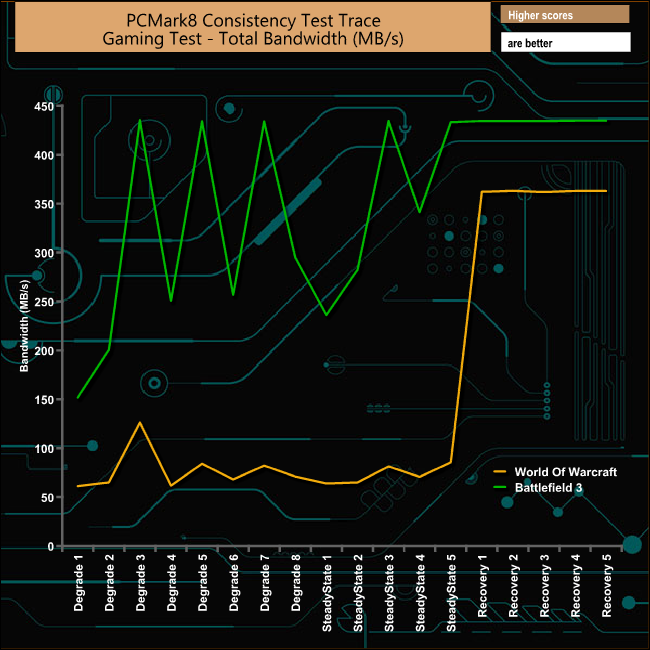Click the Degrade 5 axis label
Screen dimensions: 650x650
(202, 583)
